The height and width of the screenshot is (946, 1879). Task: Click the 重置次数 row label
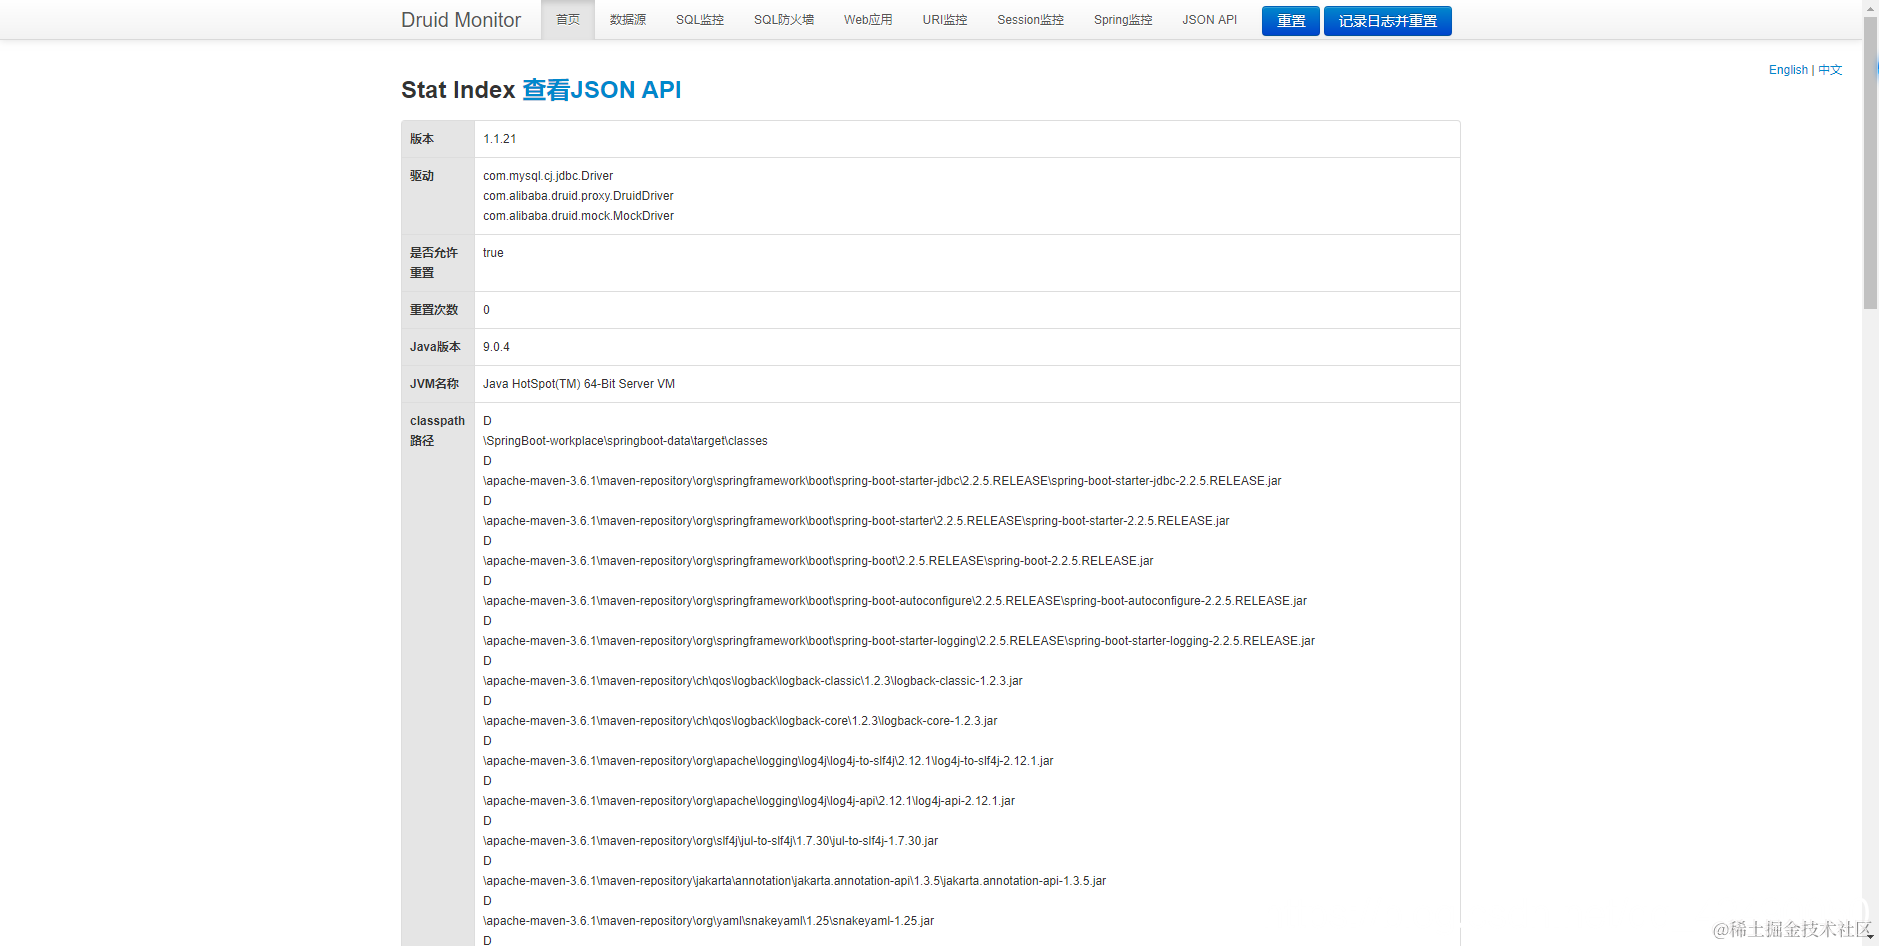tap(434, 310)
